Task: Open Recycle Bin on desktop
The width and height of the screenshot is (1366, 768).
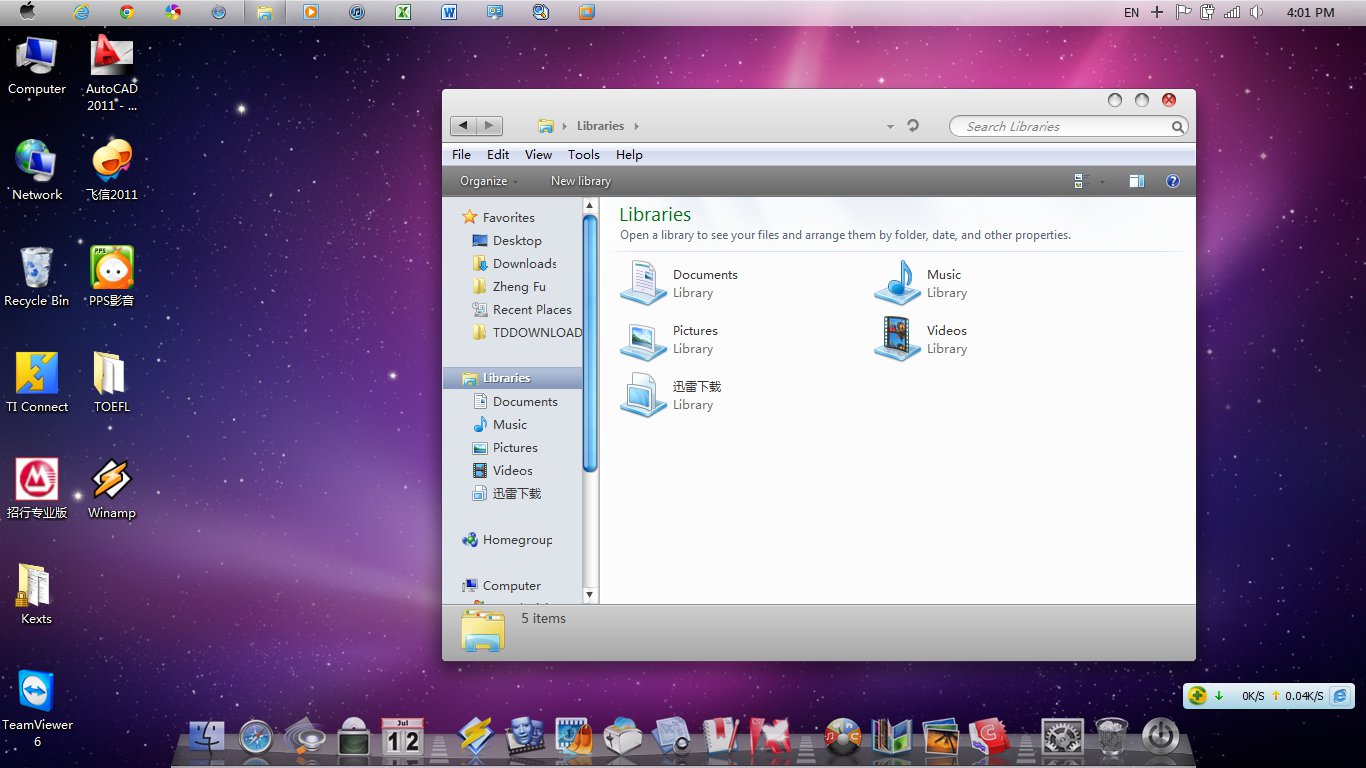Action: click(37, 276)
